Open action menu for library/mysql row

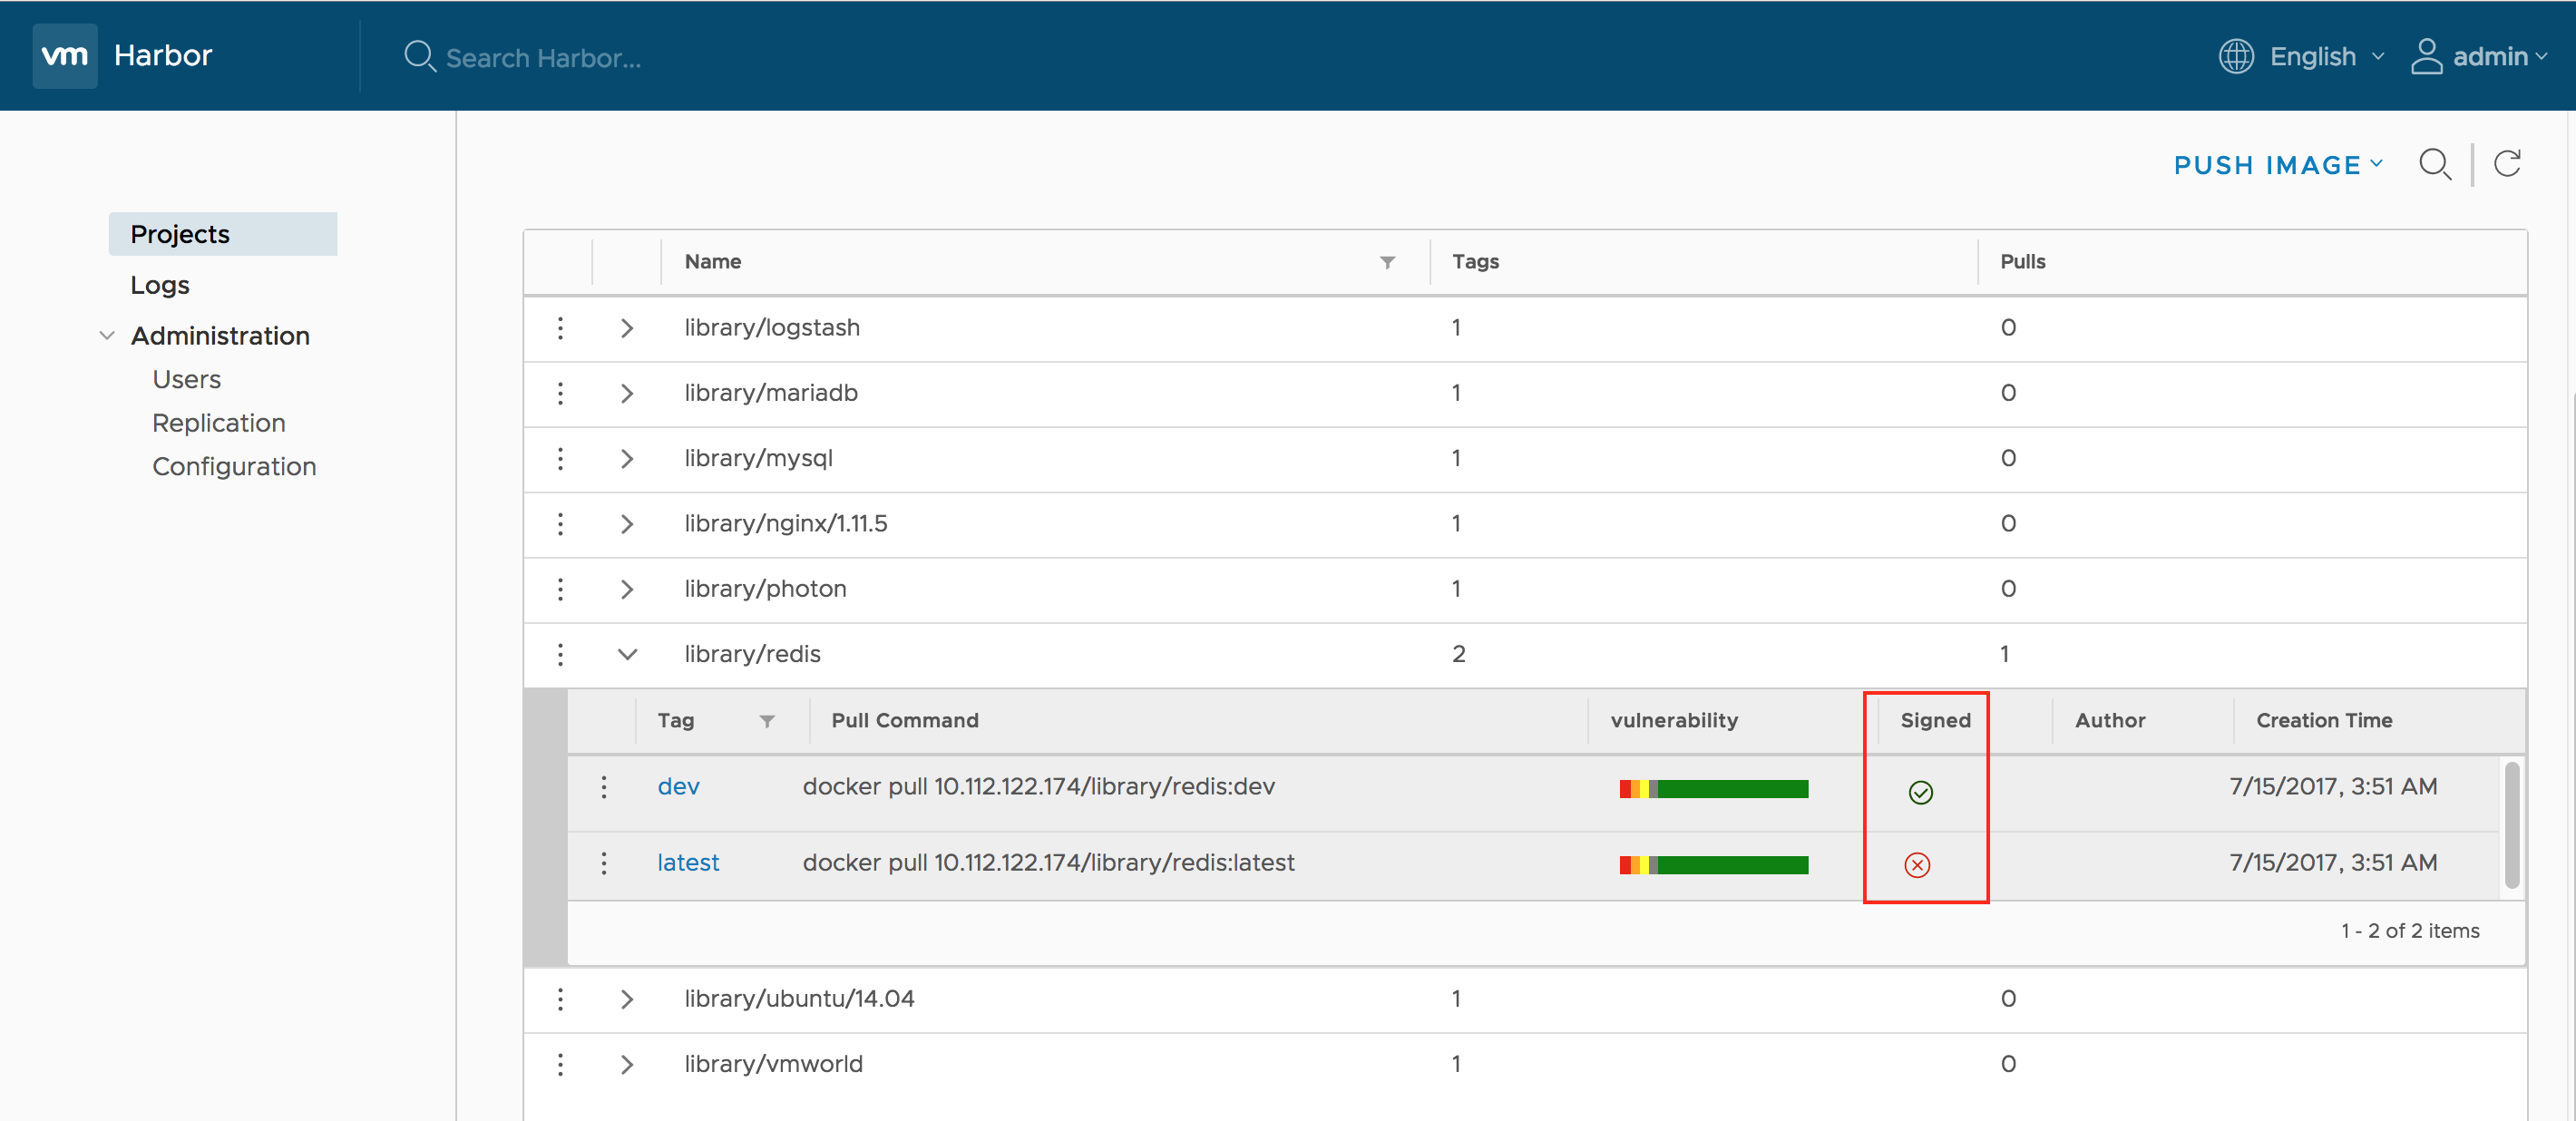pyautogui.click(x=560, y=458)
